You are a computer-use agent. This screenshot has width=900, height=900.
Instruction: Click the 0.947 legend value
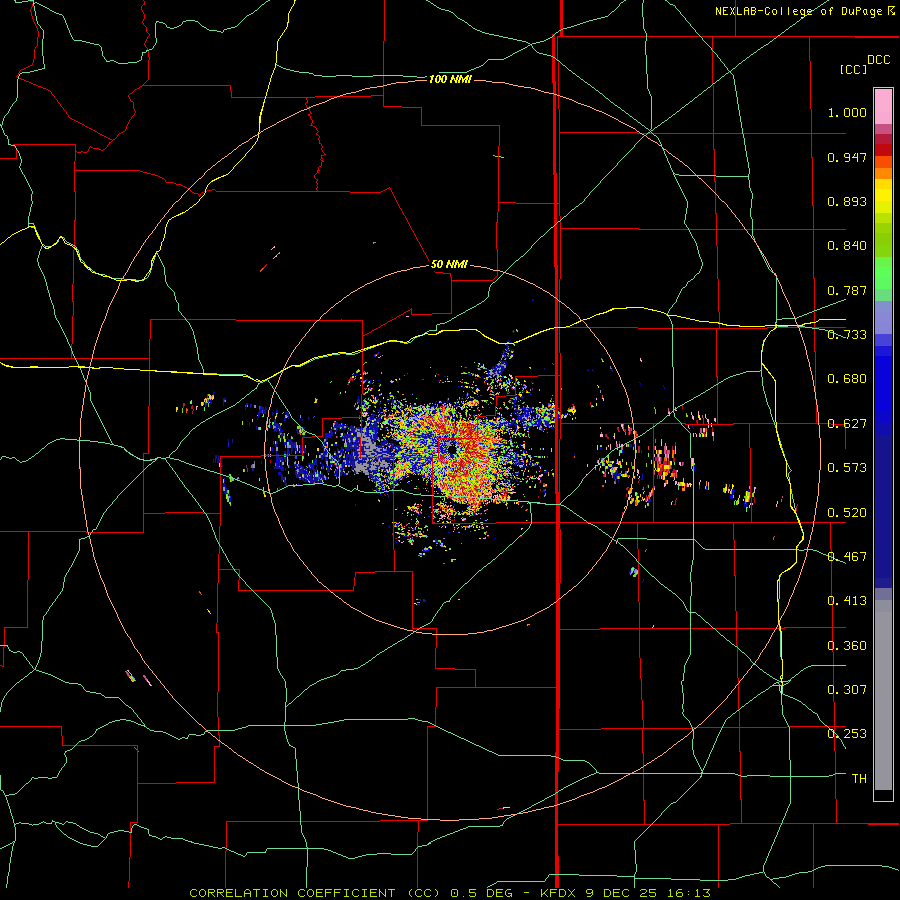coord(847,157)
